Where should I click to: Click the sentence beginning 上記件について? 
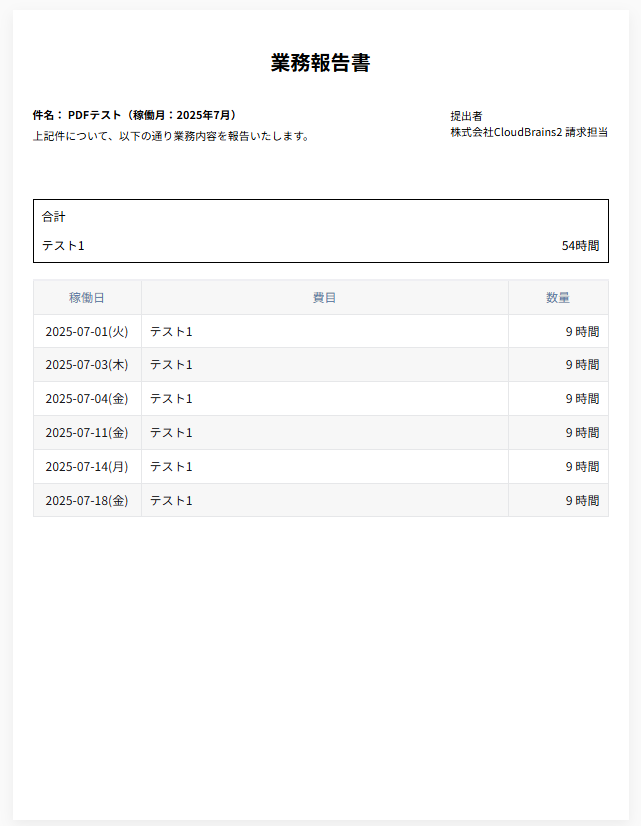pos(171,136)
